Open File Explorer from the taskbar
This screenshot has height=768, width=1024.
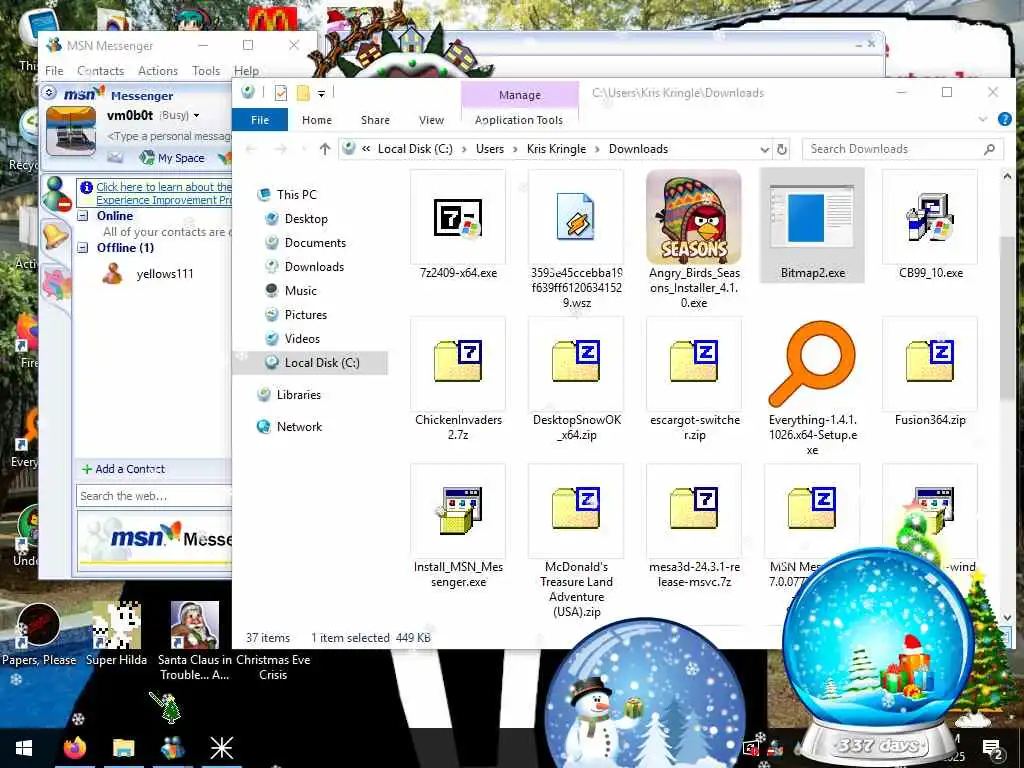pos(123,748)
